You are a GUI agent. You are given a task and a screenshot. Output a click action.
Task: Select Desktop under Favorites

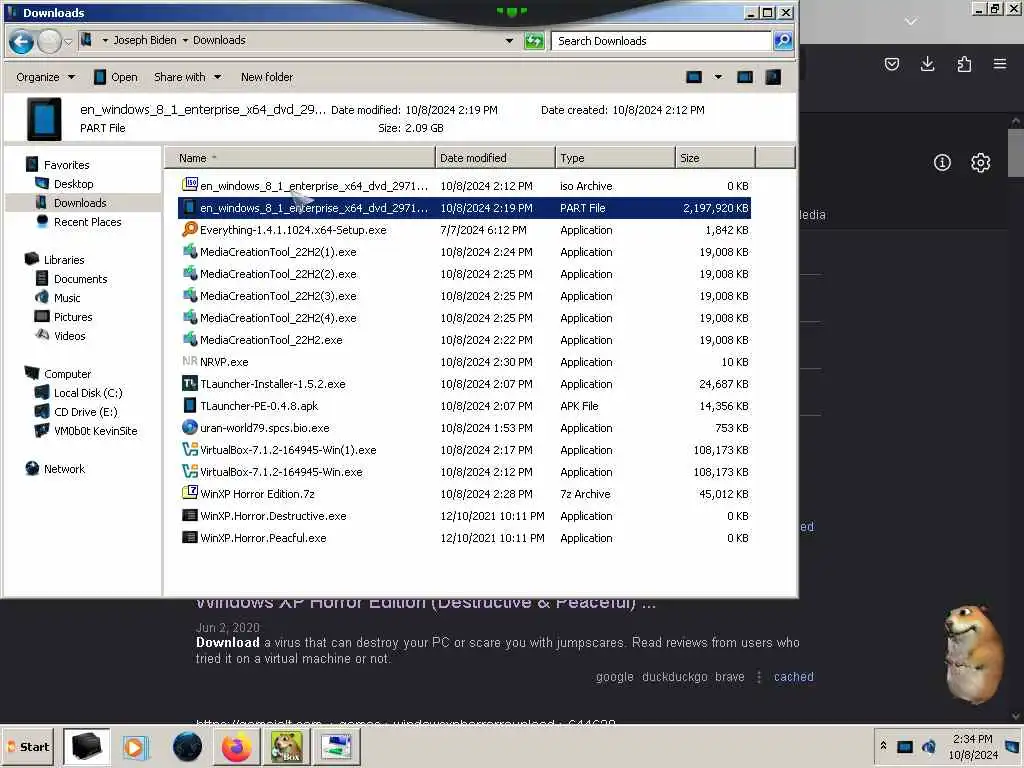coord(73,184)
